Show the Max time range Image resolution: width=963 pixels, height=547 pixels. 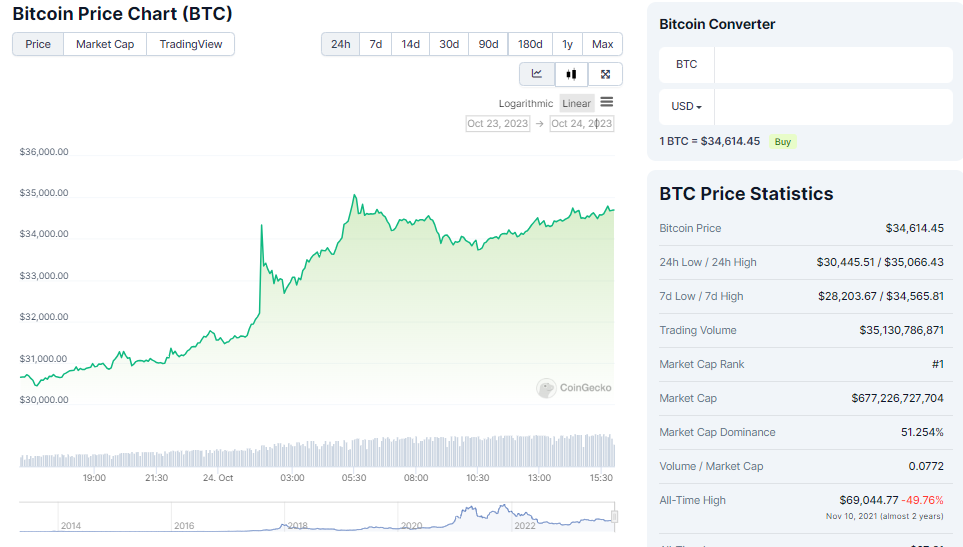point(602,44)
